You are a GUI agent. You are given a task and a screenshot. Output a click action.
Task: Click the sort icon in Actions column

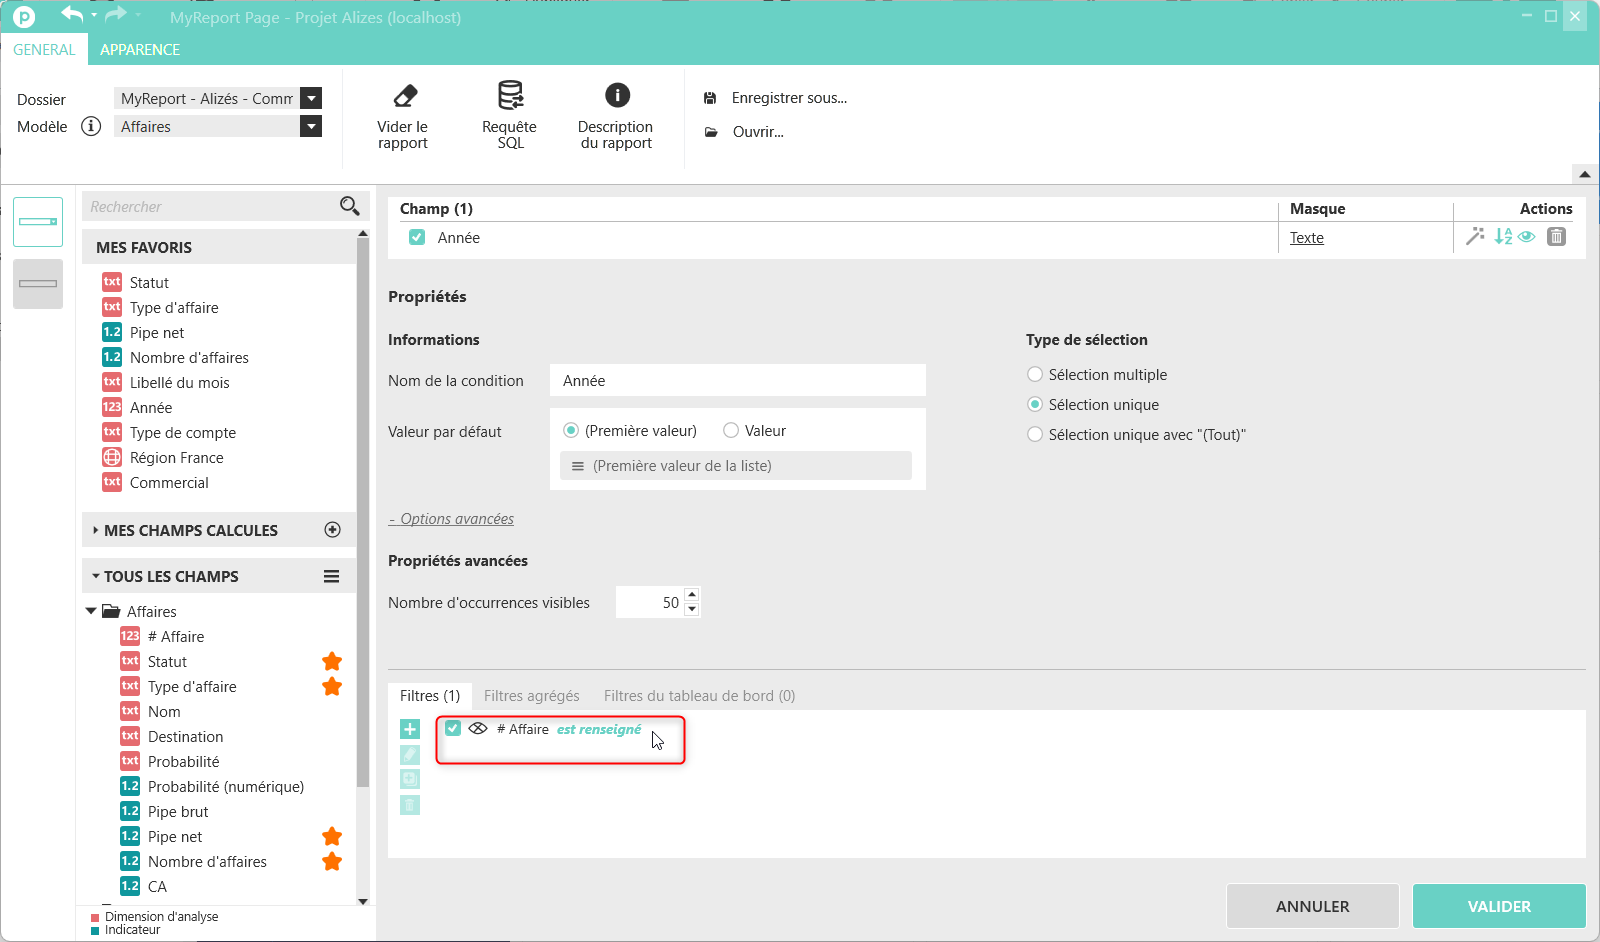click(1503, 237)
